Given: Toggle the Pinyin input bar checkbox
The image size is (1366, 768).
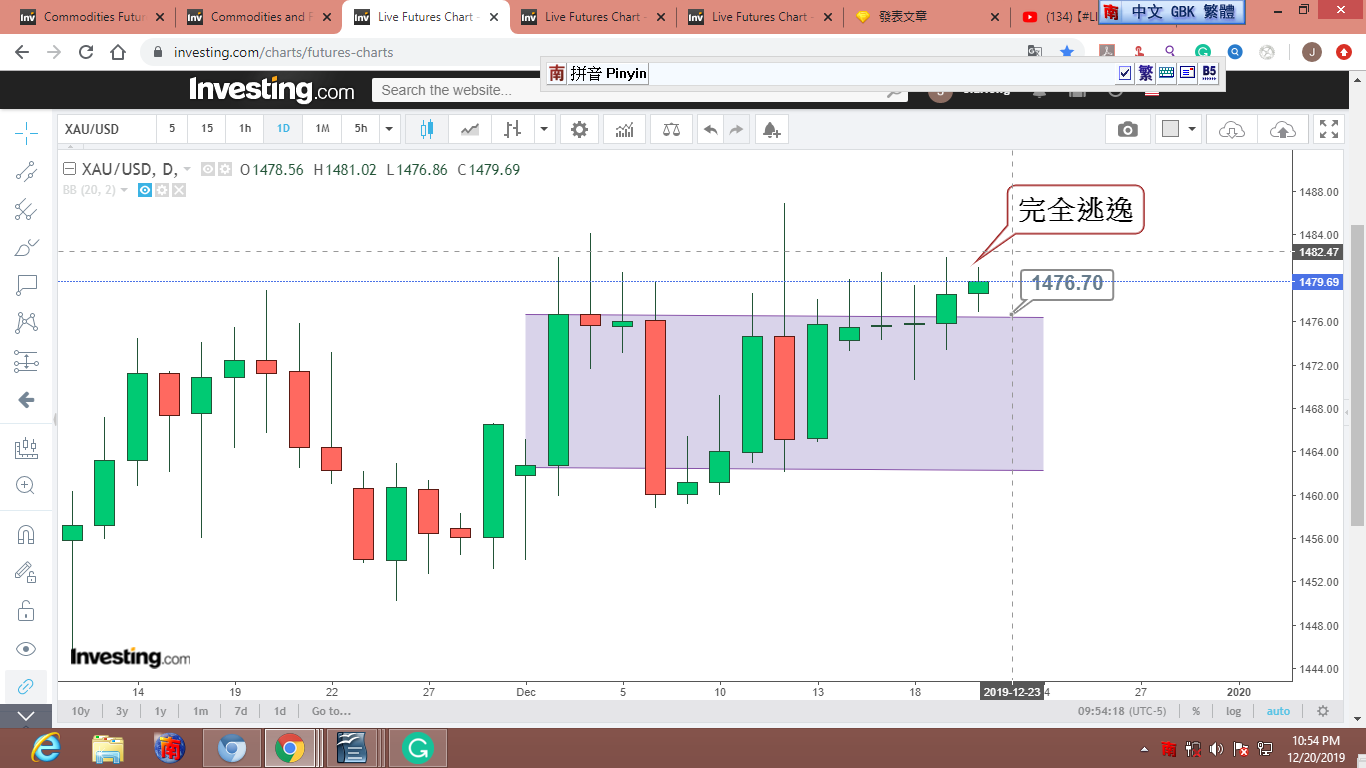Looking at the screenshot, I should (x=1125, y=73).
